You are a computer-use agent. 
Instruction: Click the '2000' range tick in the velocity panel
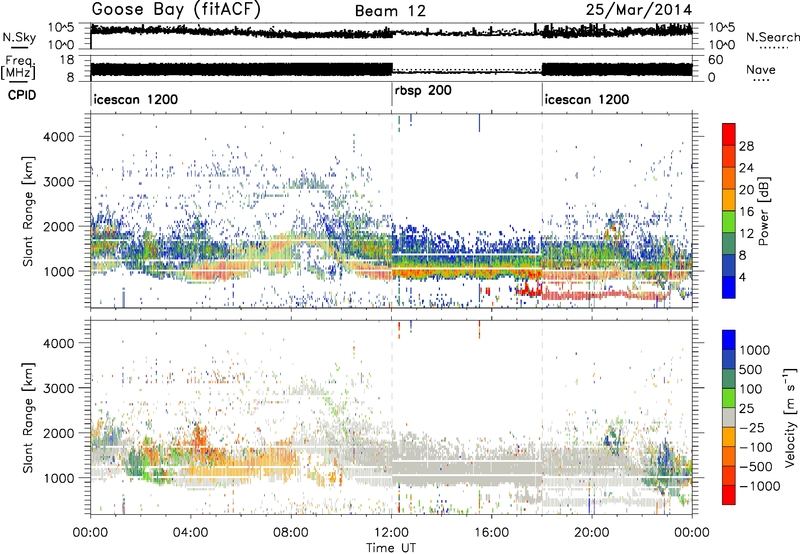(59, 433)
